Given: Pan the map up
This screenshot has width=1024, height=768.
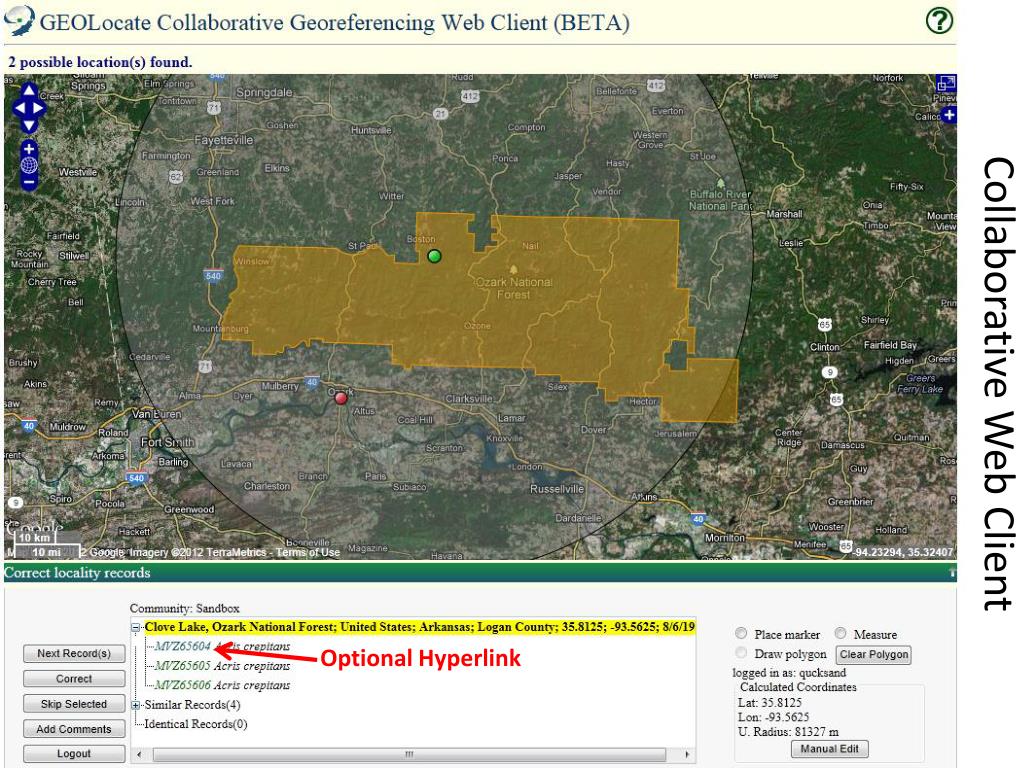Looking at the screenshot, I should click(29, 91).
